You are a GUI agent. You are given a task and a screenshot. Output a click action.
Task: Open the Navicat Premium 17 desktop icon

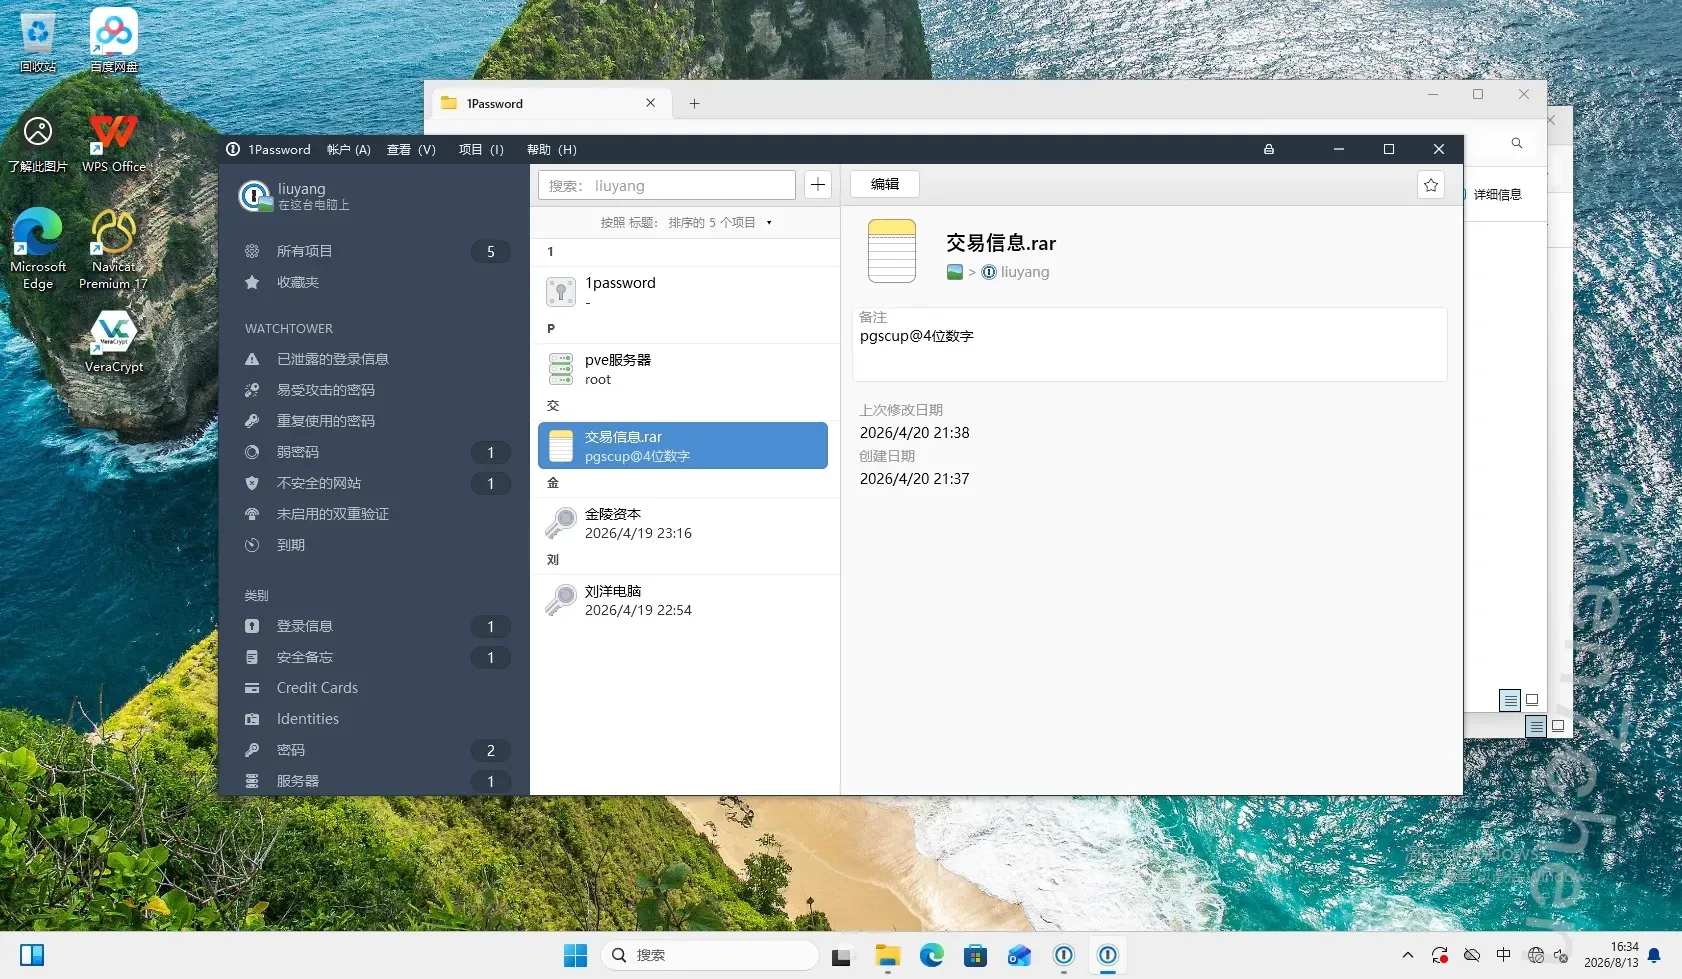click(x=114, y=249)
